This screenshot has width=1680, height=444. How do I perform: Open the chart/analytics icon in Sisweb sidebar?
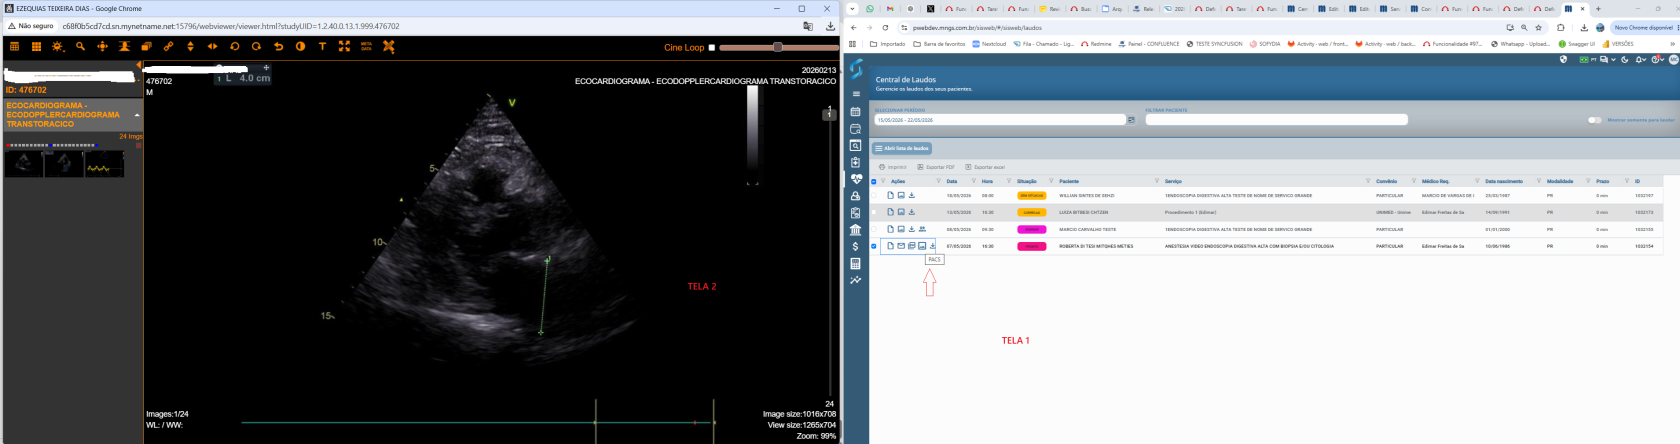coord(856,280)
